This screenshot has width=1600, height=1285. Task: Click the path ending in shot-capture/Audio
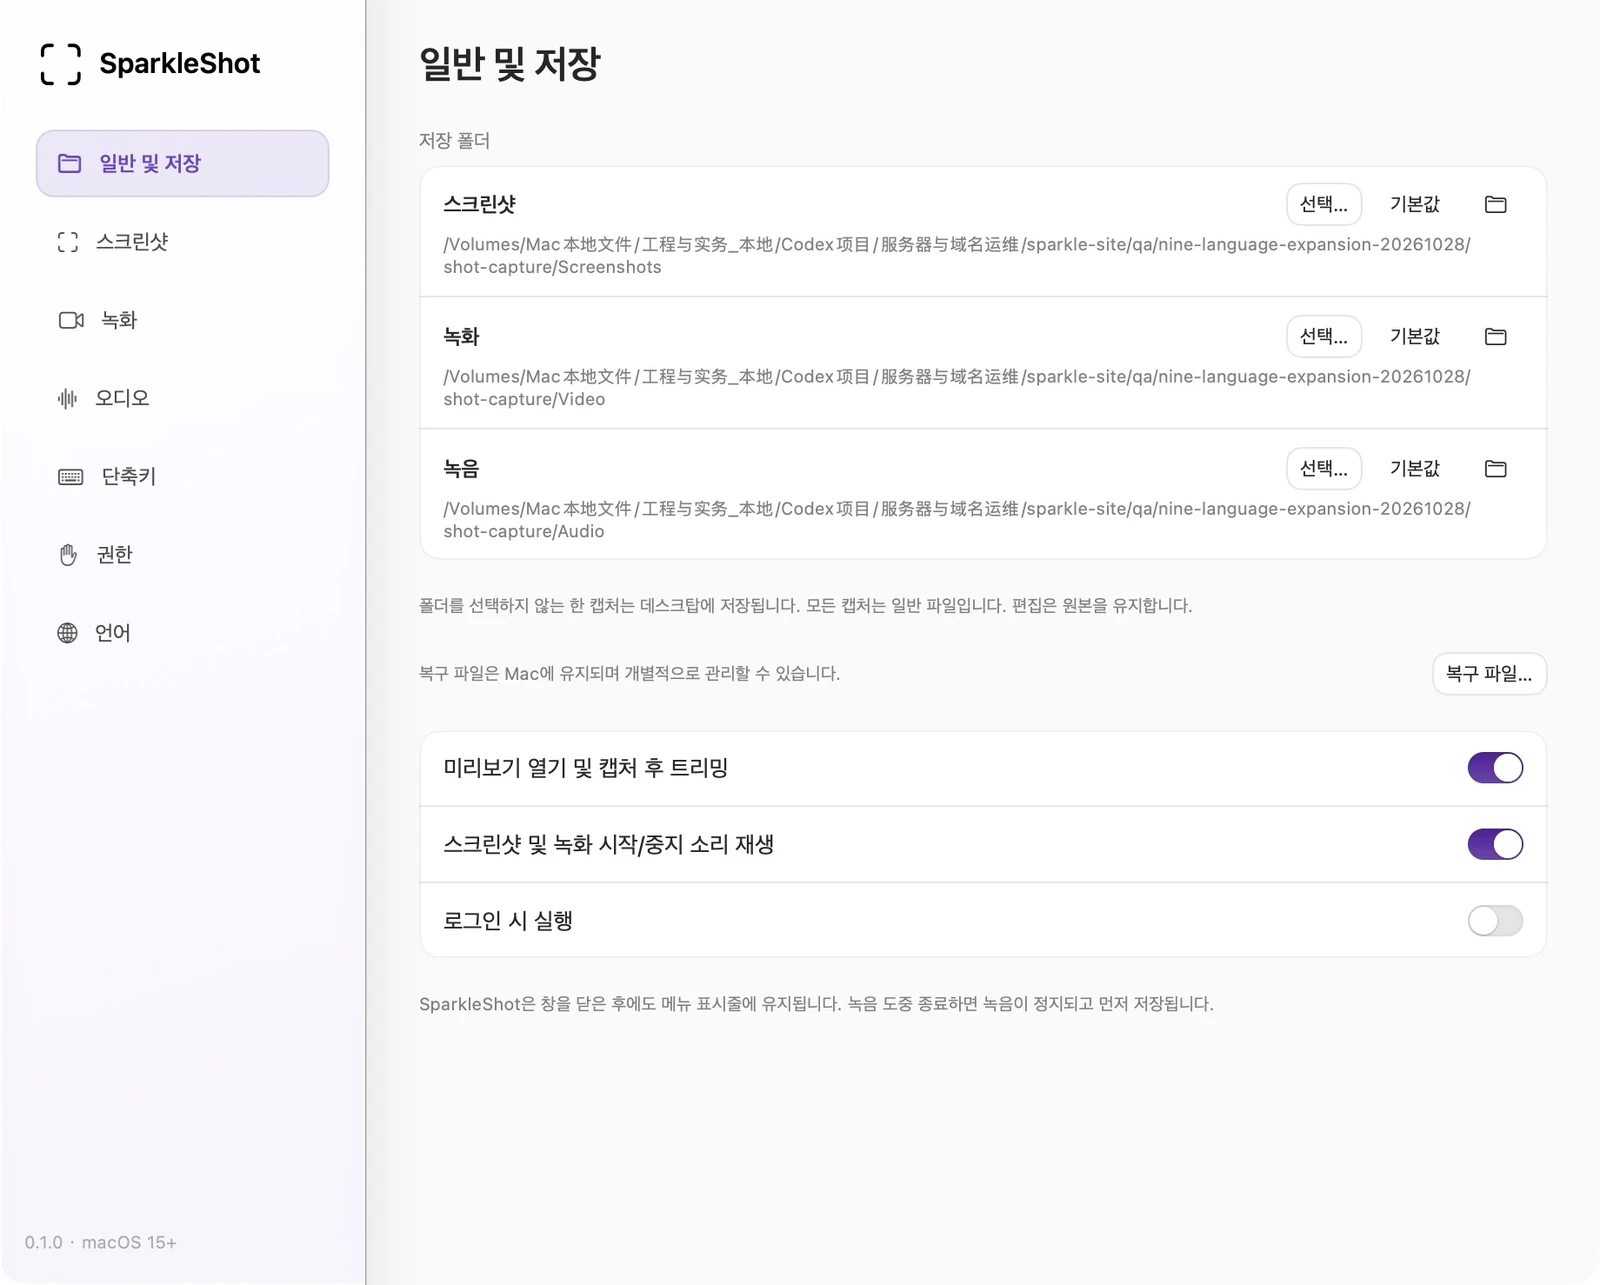click(x=957, y=520)
